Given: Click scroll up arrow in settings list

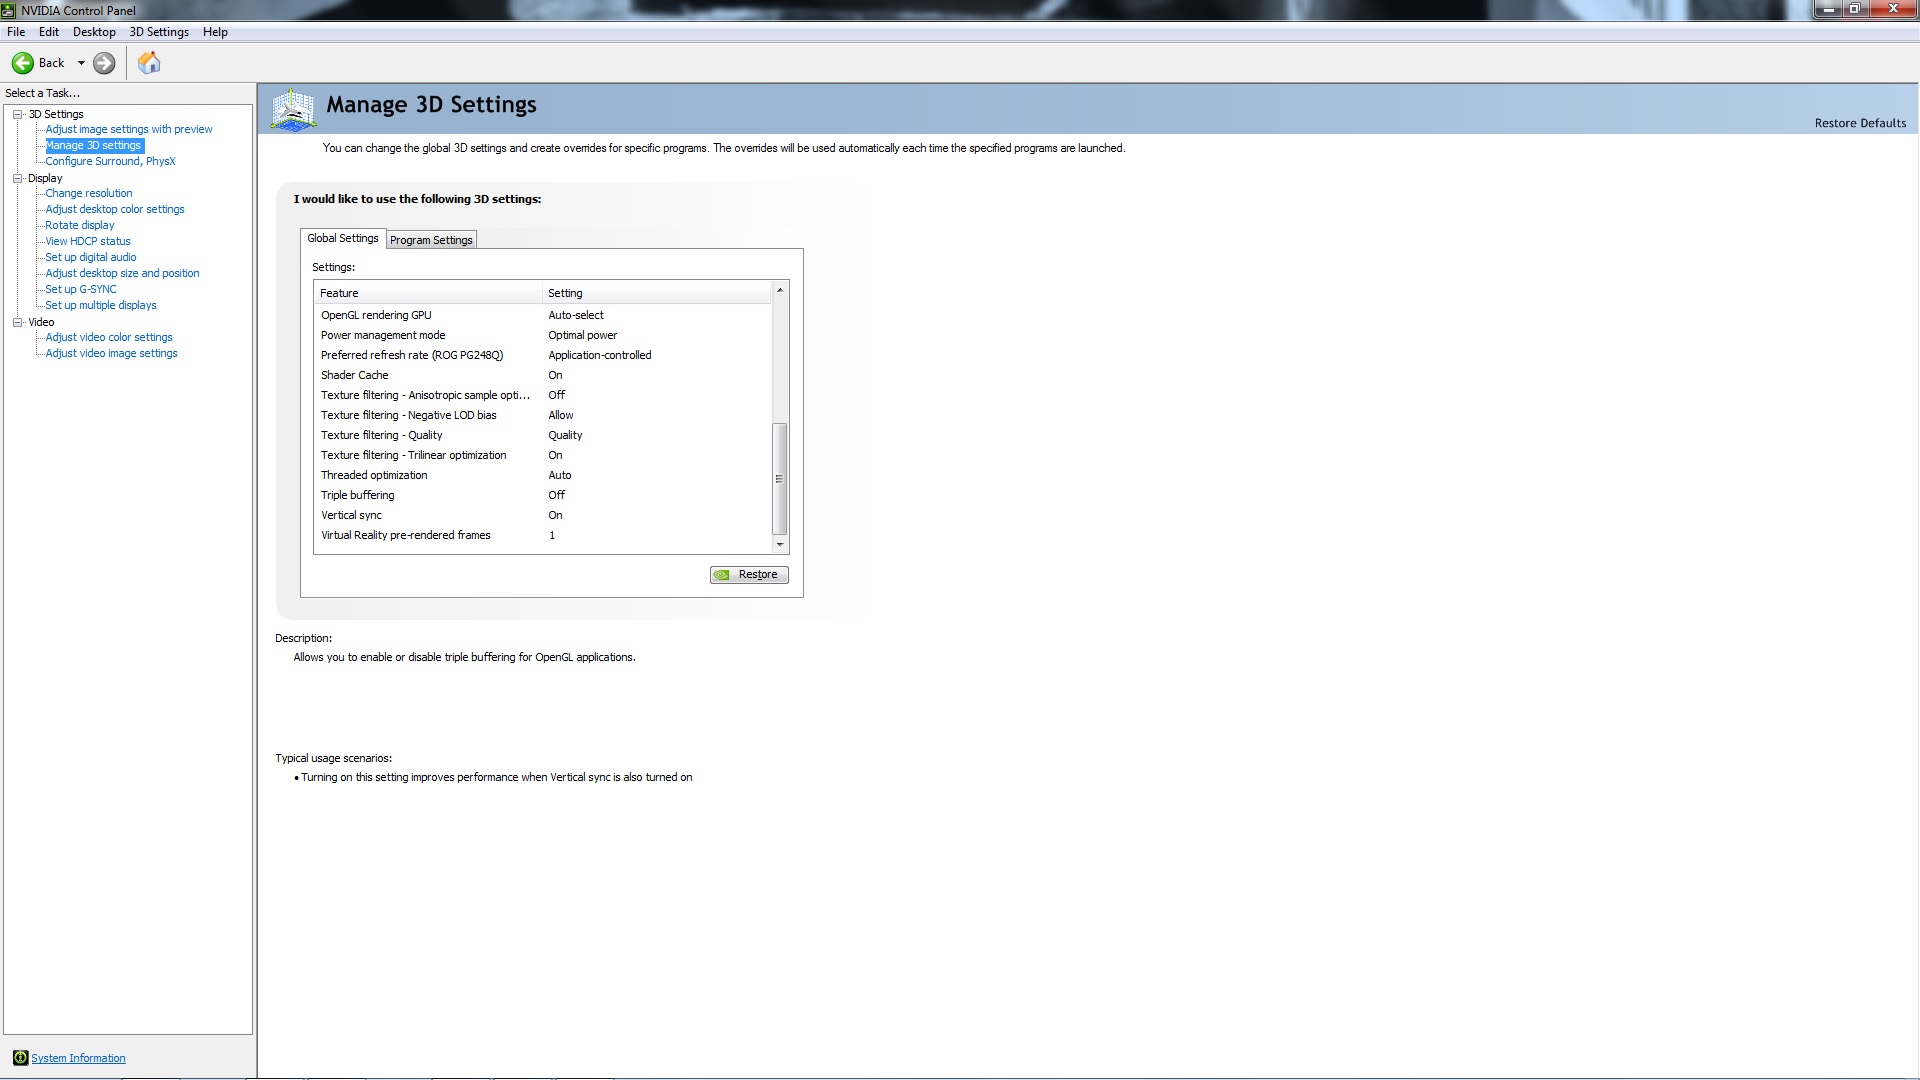Looking at the screenshot, I should (x=780, y=290).
